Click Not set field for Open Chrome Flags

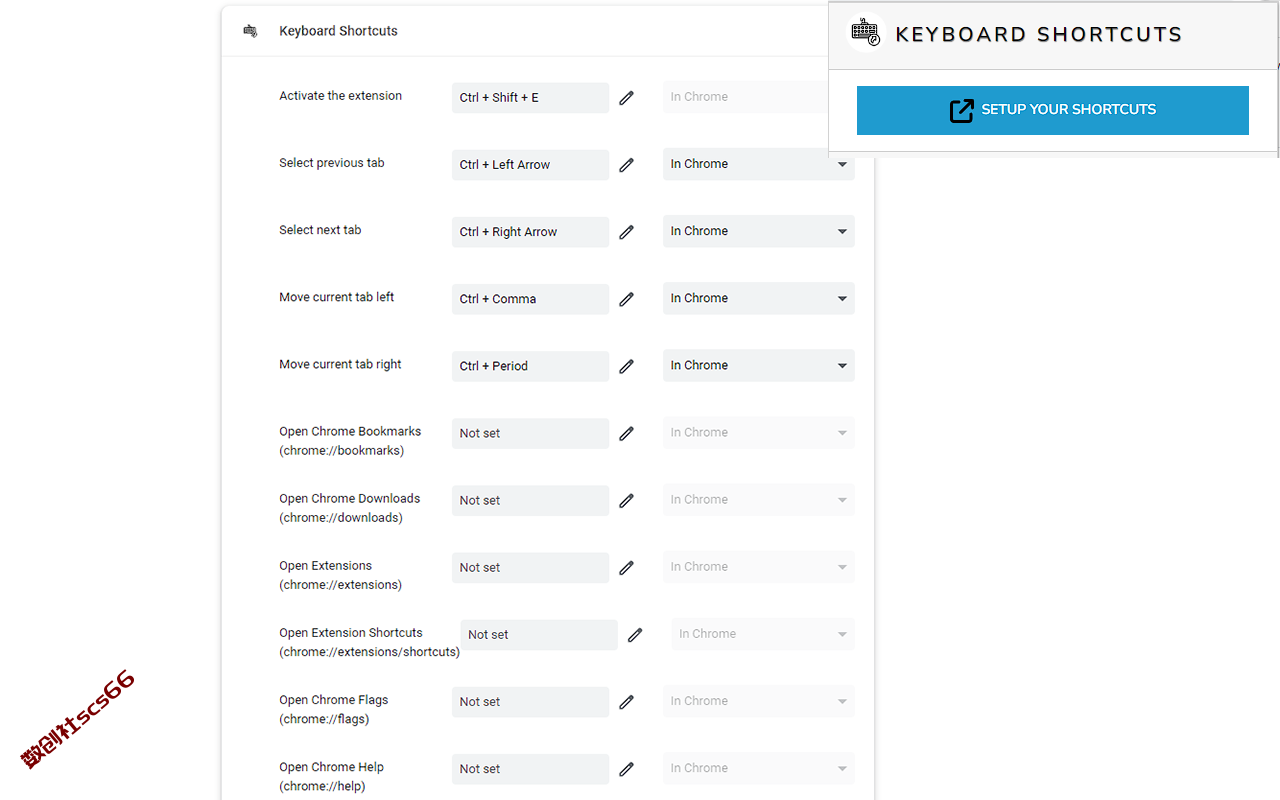[x=530, y=702]
